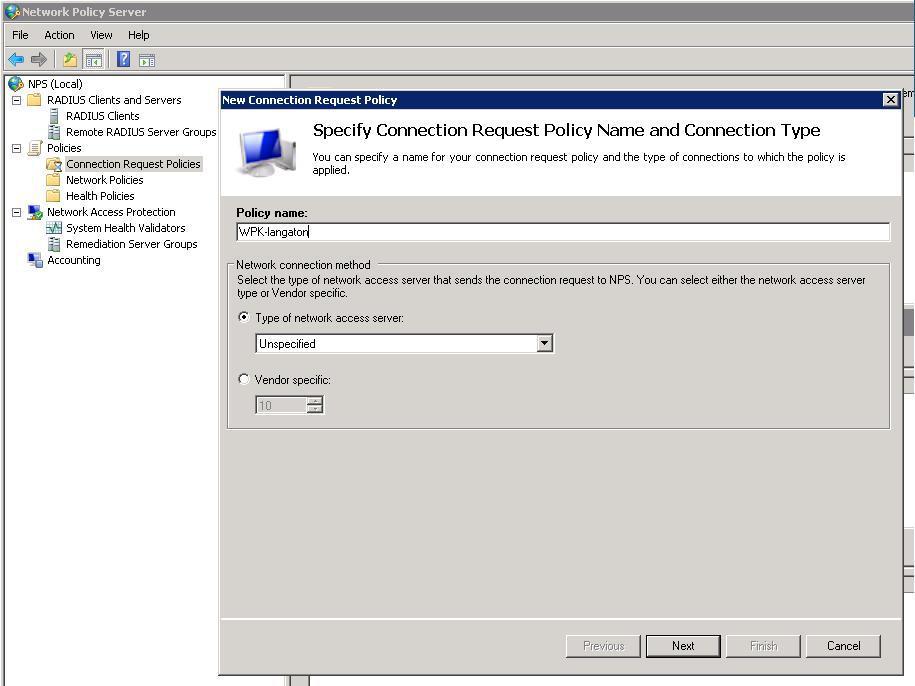Click the Remote RADIUS Server Groups icon
Screen dimensions: 915x686
point(54,132)
